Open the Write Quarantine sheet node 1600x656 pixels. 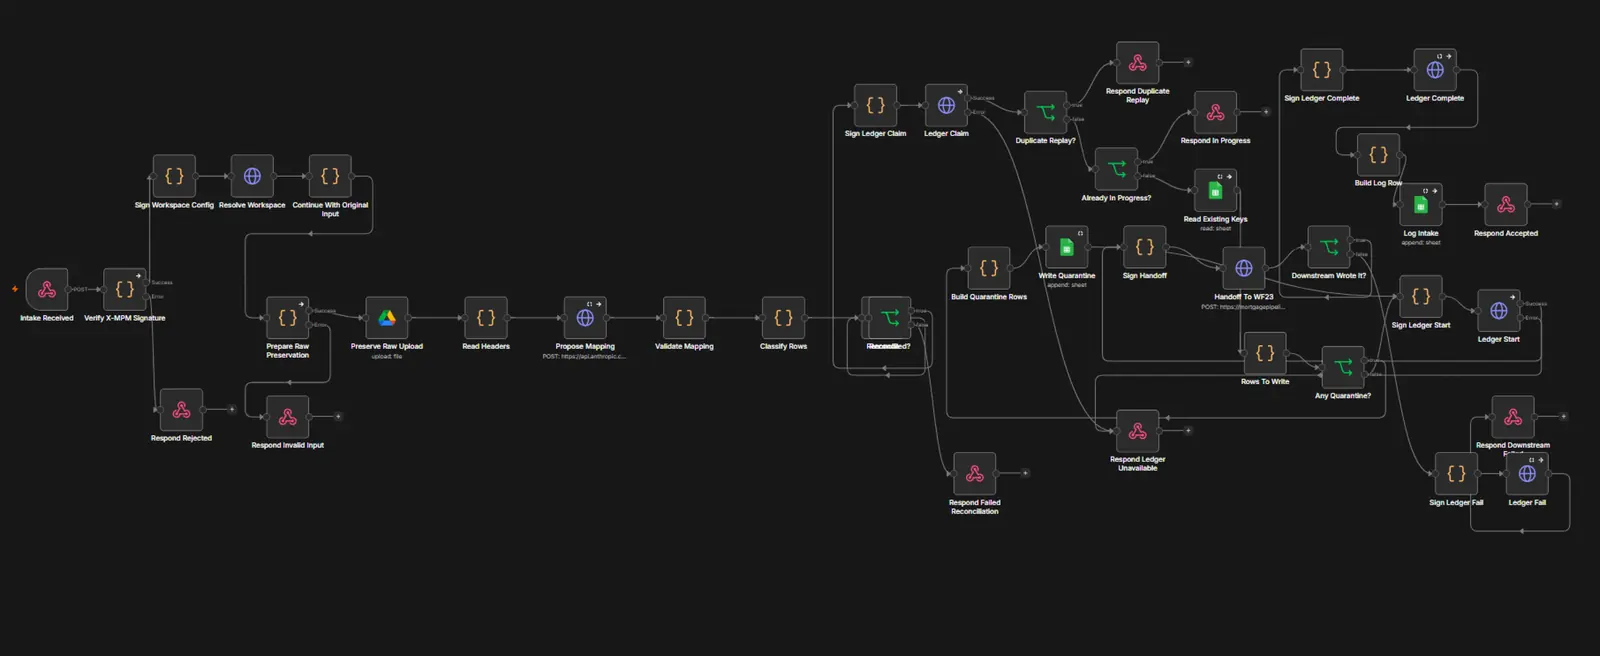pos(1067,247)
